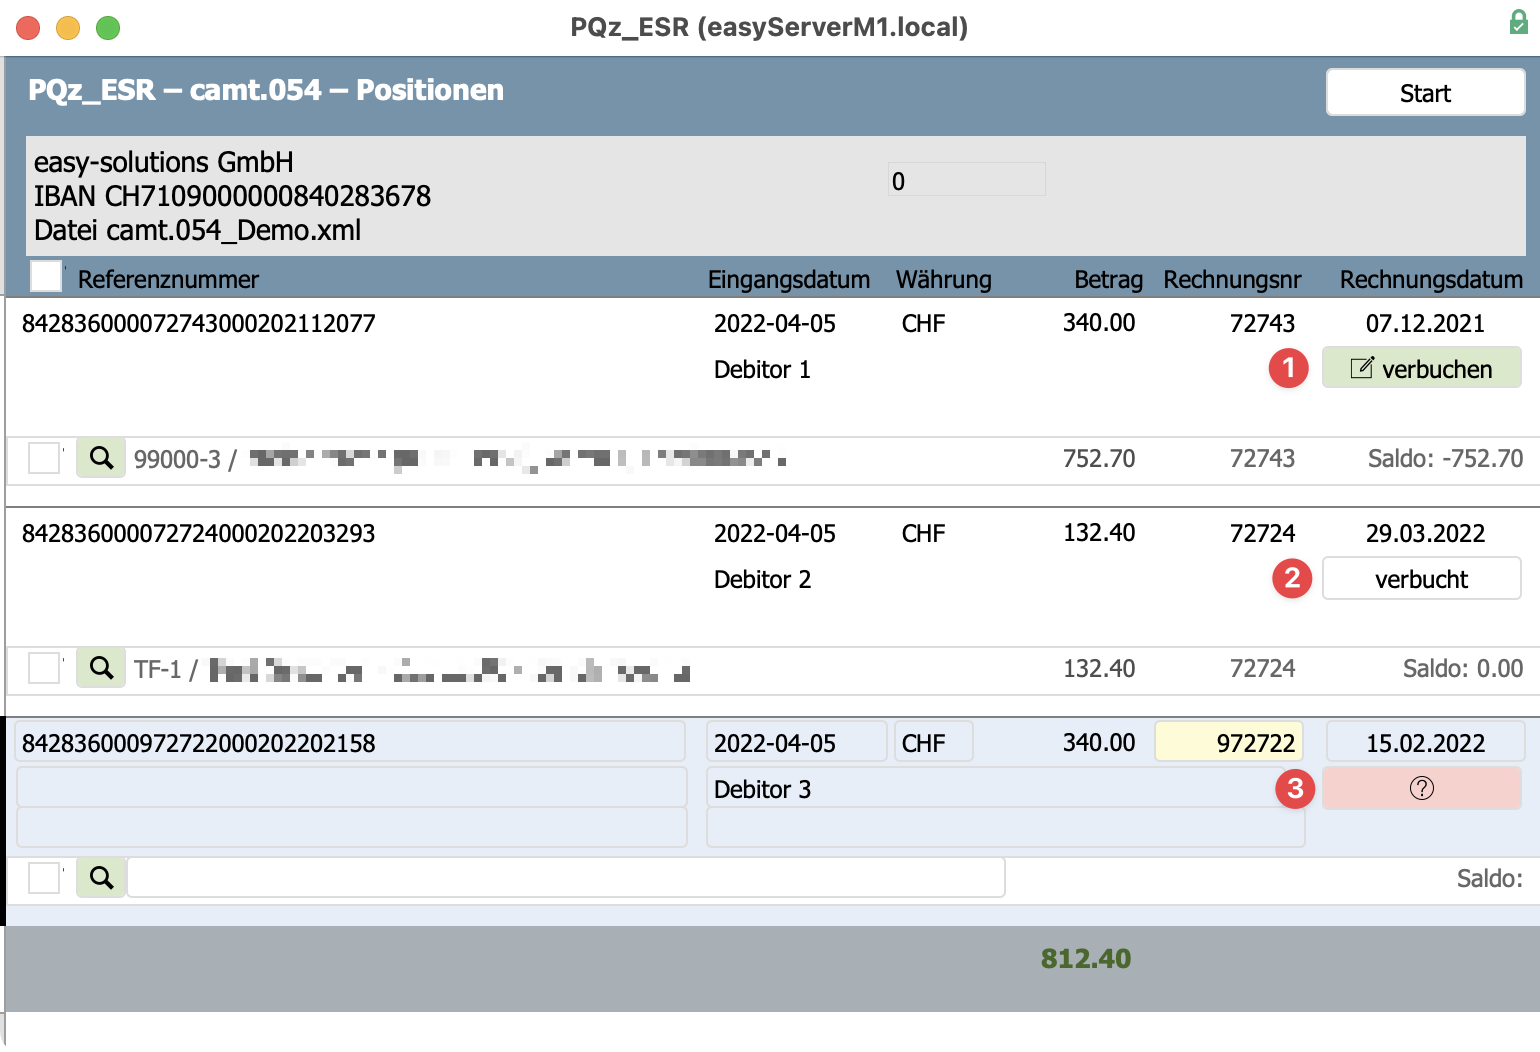Click the field showing 0 in the header

coord(967,180)
